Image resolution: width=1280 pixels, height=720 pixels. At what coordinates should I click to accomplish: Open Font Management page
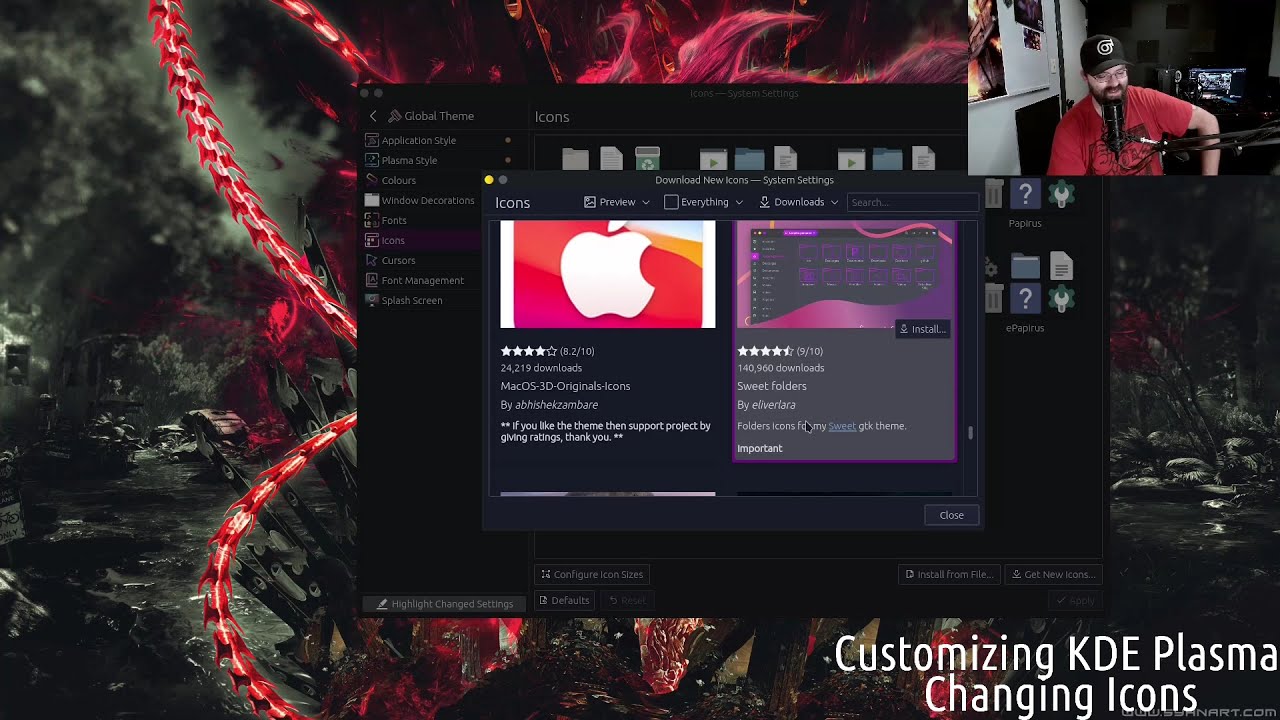(422, 280)
